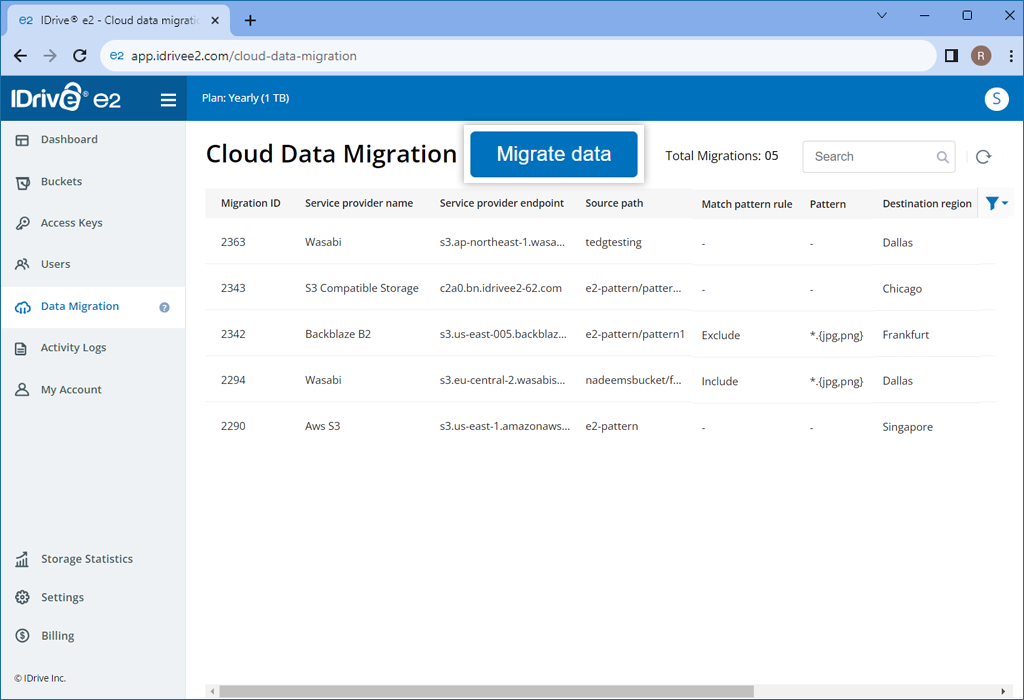1024x700 pixels.
Task: Click the tedgtesting source path
Action: (613, 242)
